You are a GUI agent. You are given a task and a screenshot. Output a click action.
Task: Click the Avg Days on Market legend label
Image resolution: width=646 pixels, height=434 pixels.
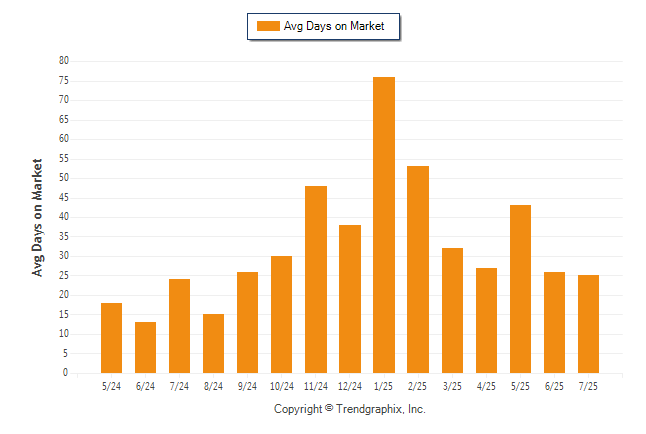(334, 26)
